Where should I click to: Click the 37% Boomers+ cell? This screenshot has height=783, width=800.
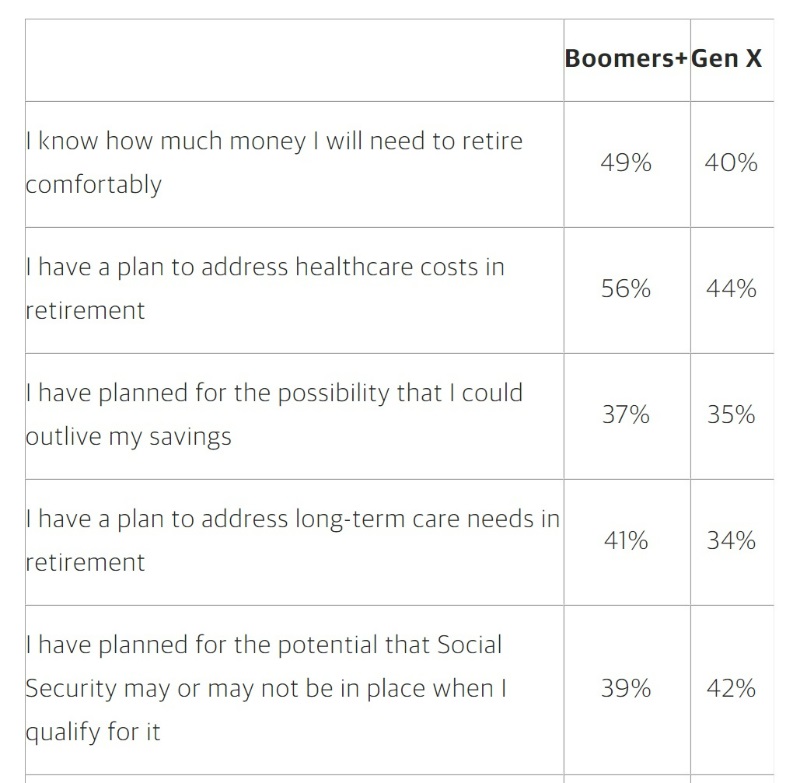coord(626,415)
